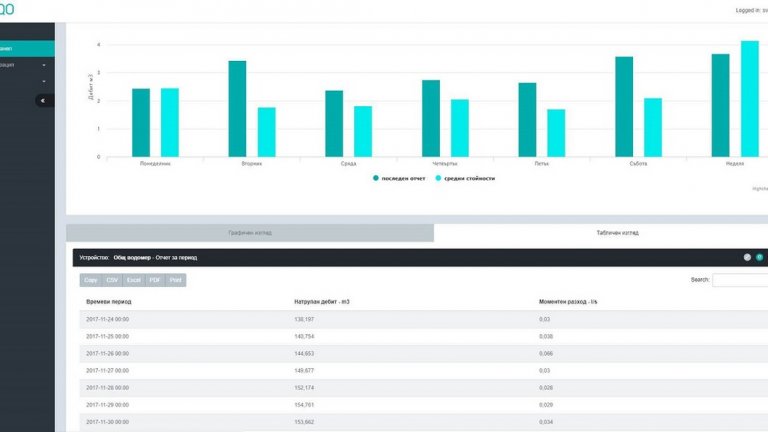The image size is (768, 432).
Task: Click the tall Вторник dark teal bar
Action: (x=237, y=108)
